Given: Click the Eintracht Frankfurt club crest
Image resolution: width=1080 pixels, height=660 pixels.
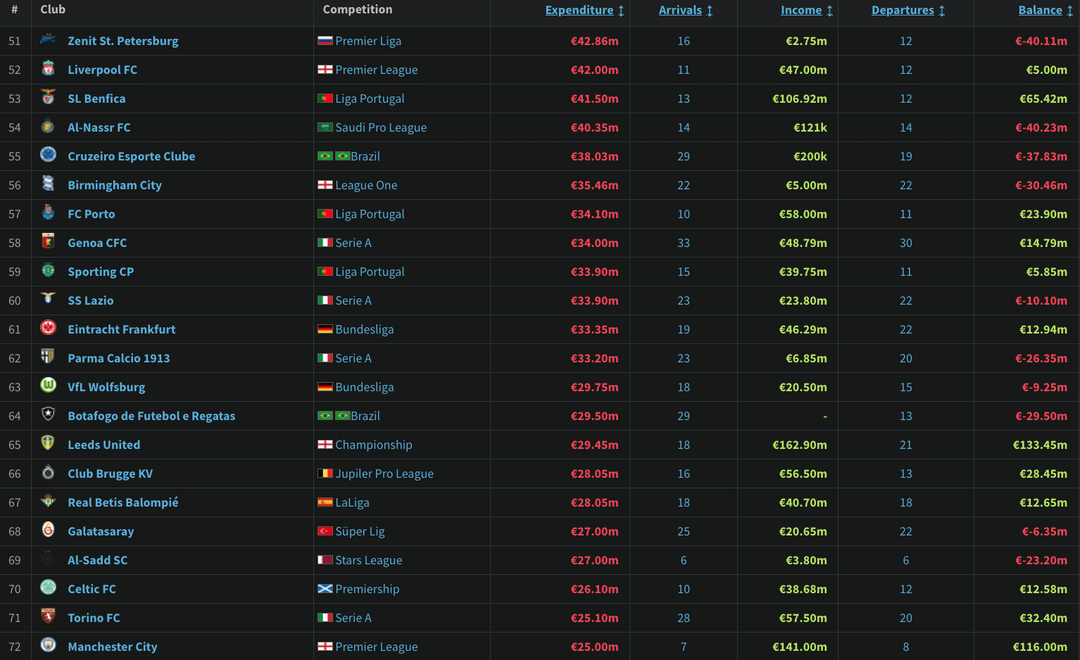Looking at the screenshot, I should (x=48, y=327).
